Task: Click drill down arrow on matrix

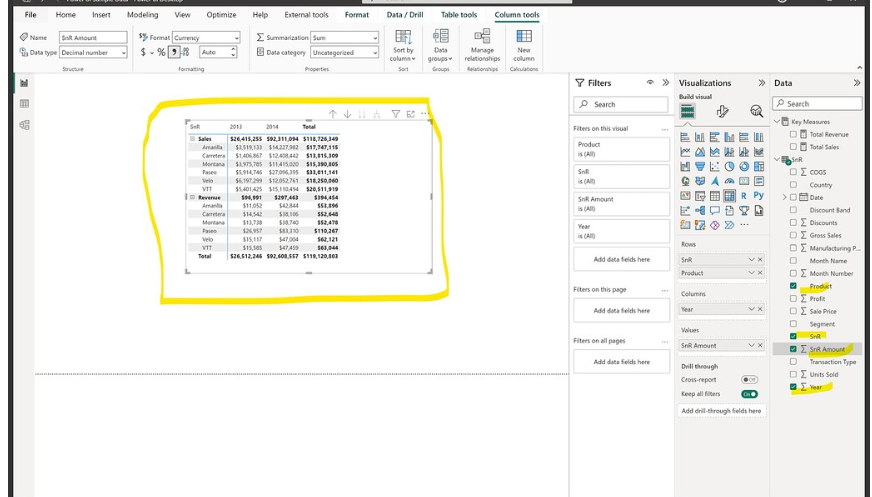Action: tap(347, 114)
